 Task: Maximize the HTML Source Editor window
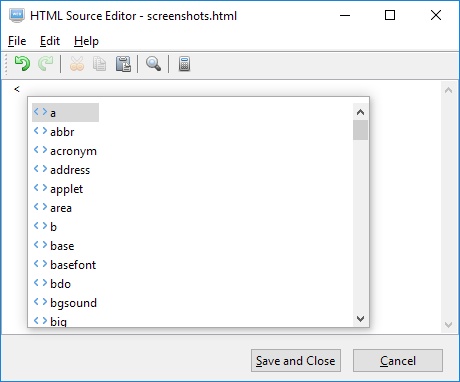point(390,15)
